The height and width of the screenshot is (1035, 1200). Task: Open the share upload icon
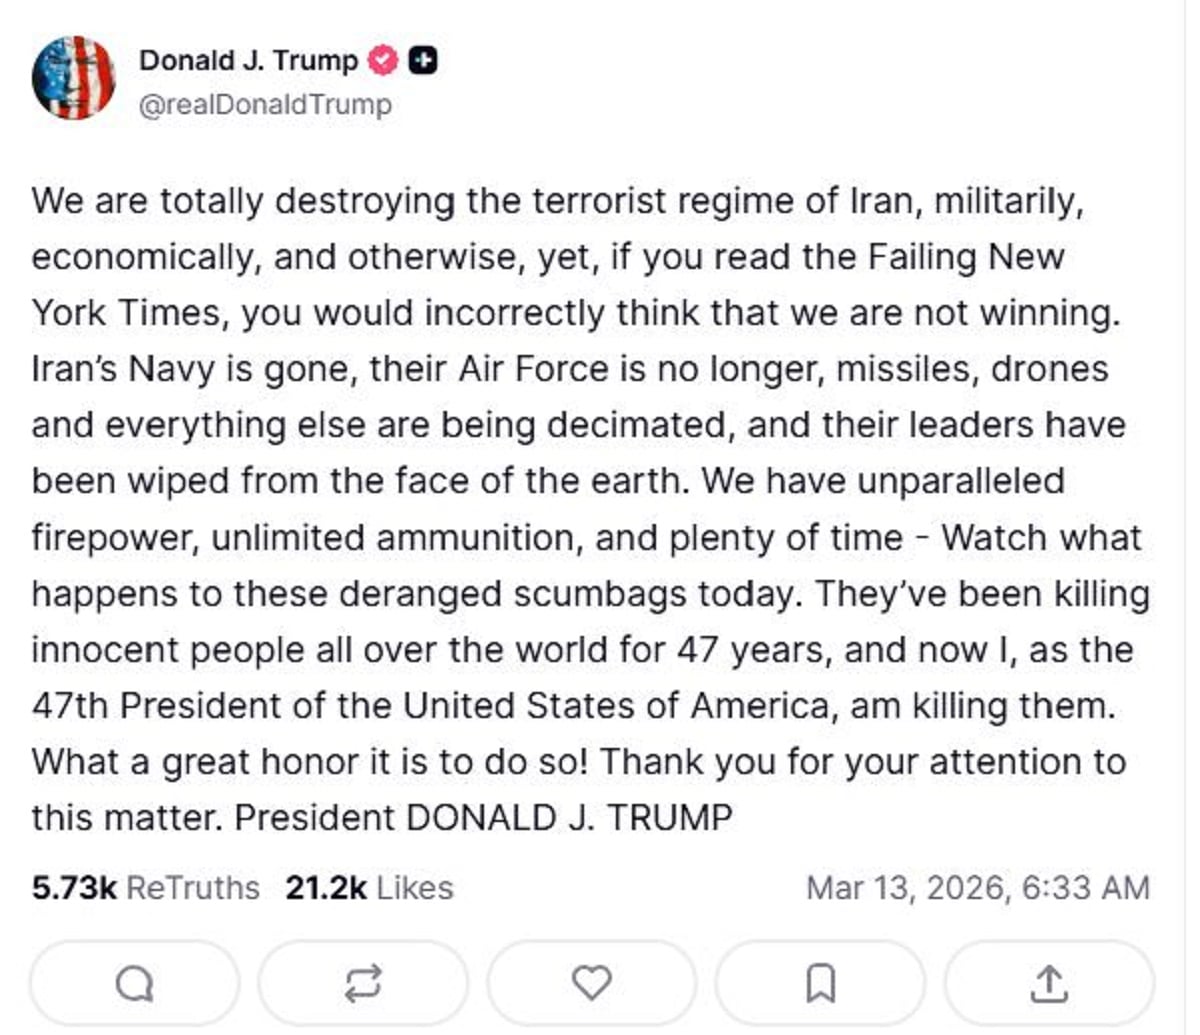(x=1048, y=984)
